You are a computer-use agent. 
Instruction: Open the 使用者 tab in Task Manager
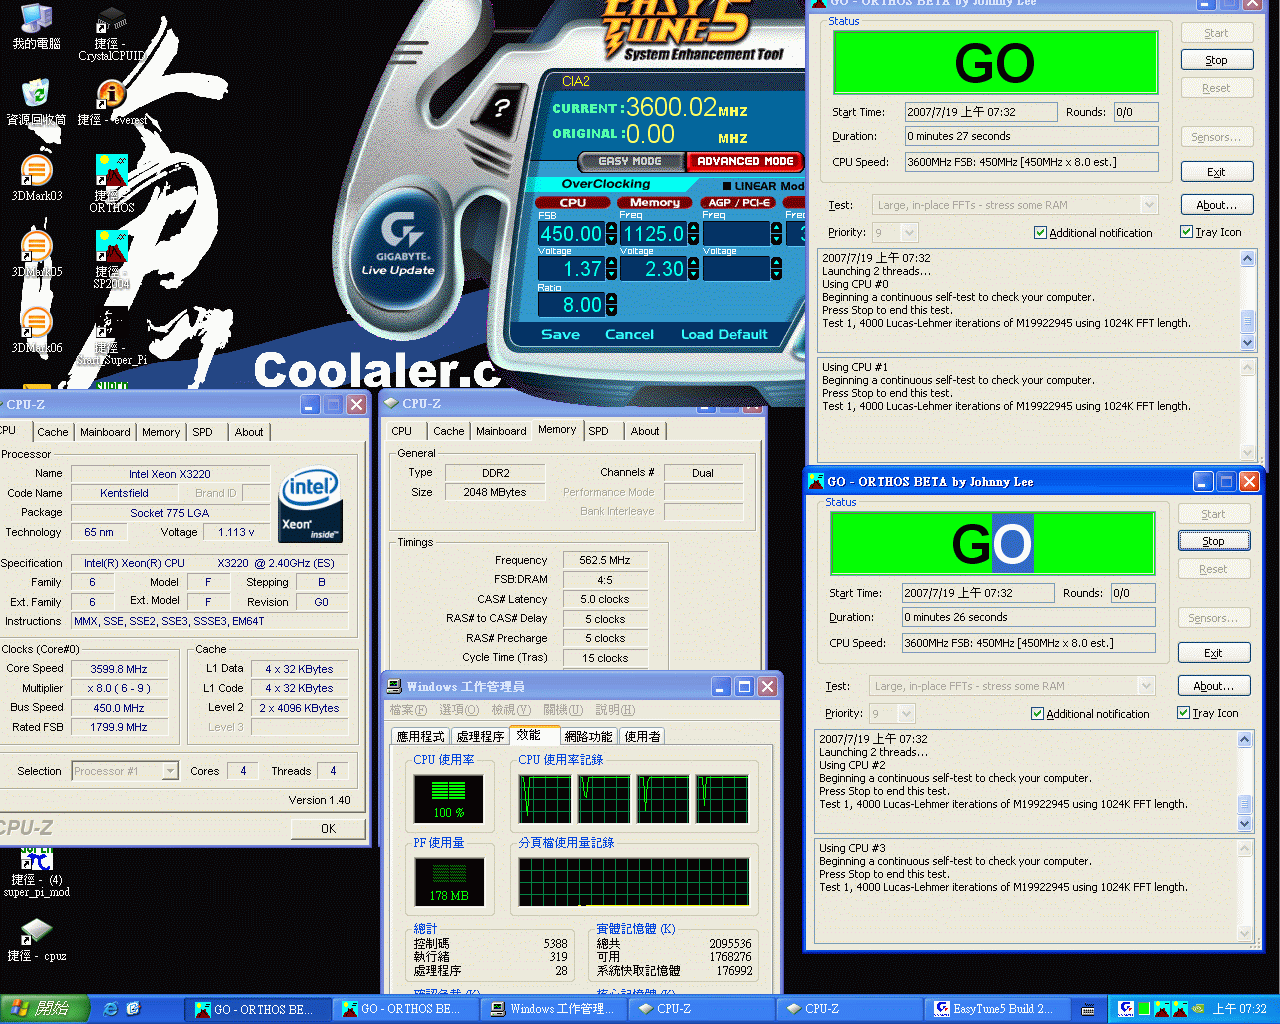point(642,737)
